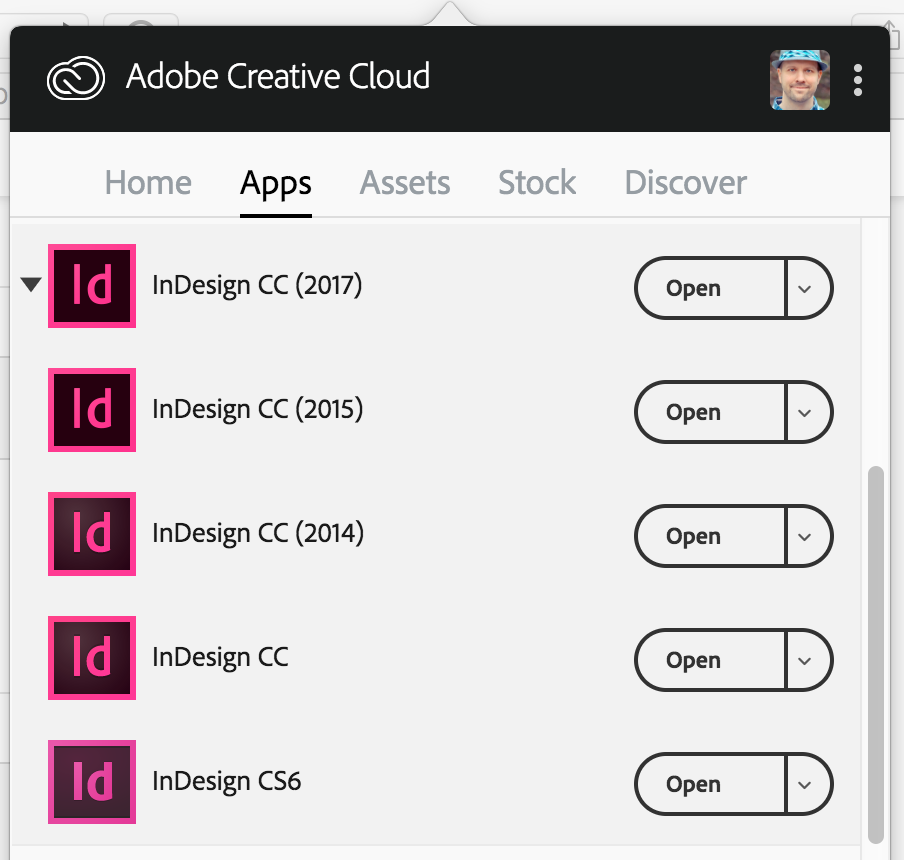904x860 pixels.
Task: Switch to the Home tab
Action: [x=148, y=183]
